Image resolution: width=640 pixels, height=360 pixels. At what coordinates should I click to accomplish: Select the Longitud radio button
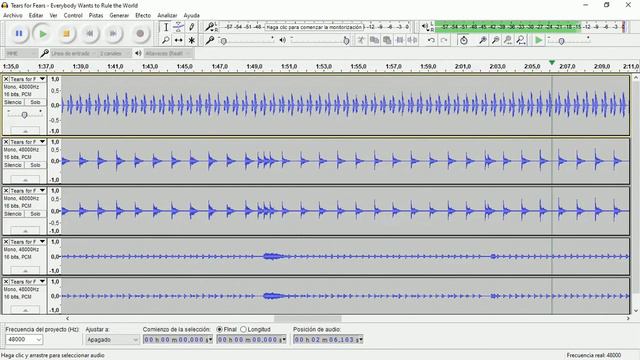(244, 329)
